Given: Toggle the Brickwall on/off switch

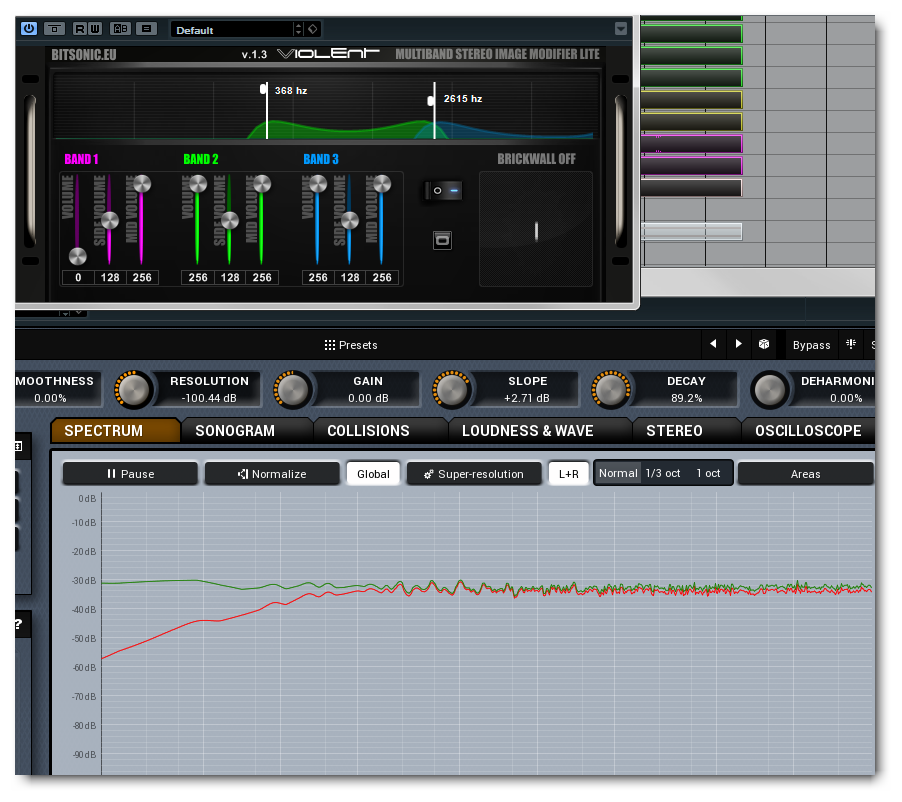Looking at the screenshot, I should [443, 190].
